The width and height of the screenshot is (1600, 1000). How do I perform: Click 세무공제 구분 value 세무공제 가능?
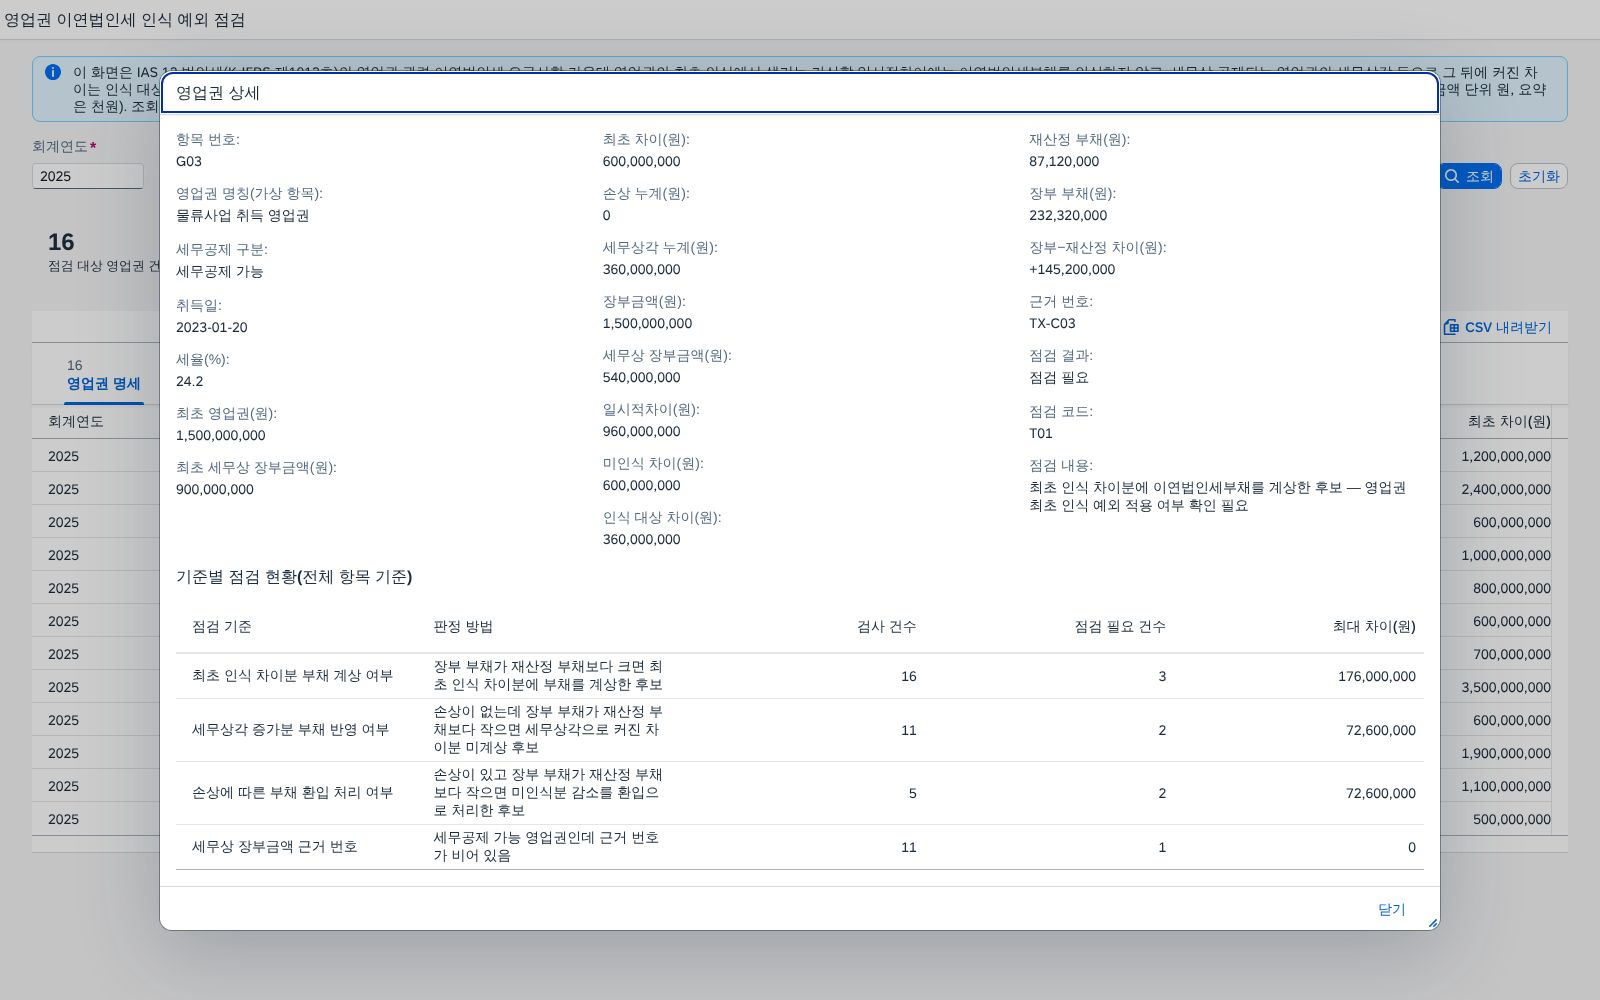[x=220, y=271]
